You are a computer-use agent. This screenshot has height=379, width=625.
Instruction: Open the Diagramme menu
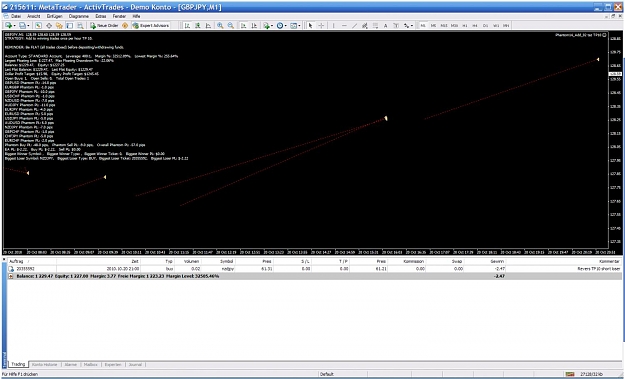[79, 16]
